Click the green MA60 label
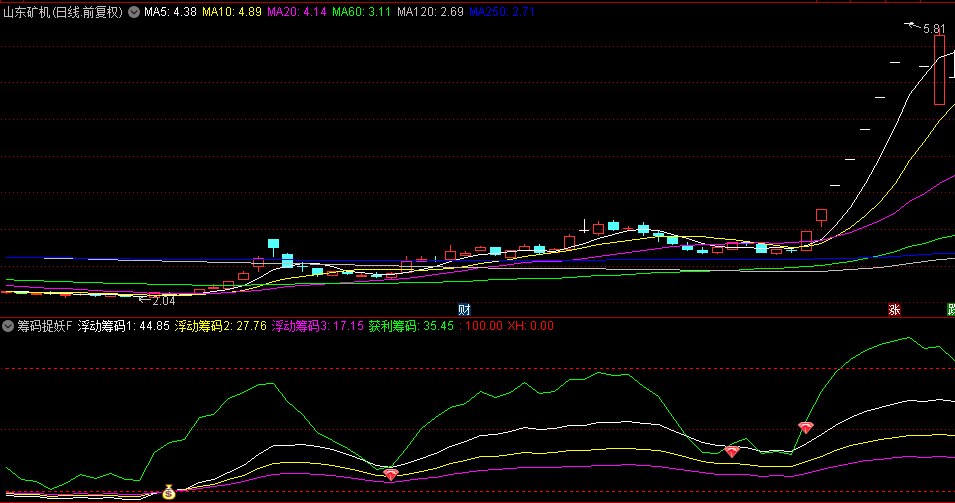The height and width of the screenshot is (503, 955). pos(361,13)
